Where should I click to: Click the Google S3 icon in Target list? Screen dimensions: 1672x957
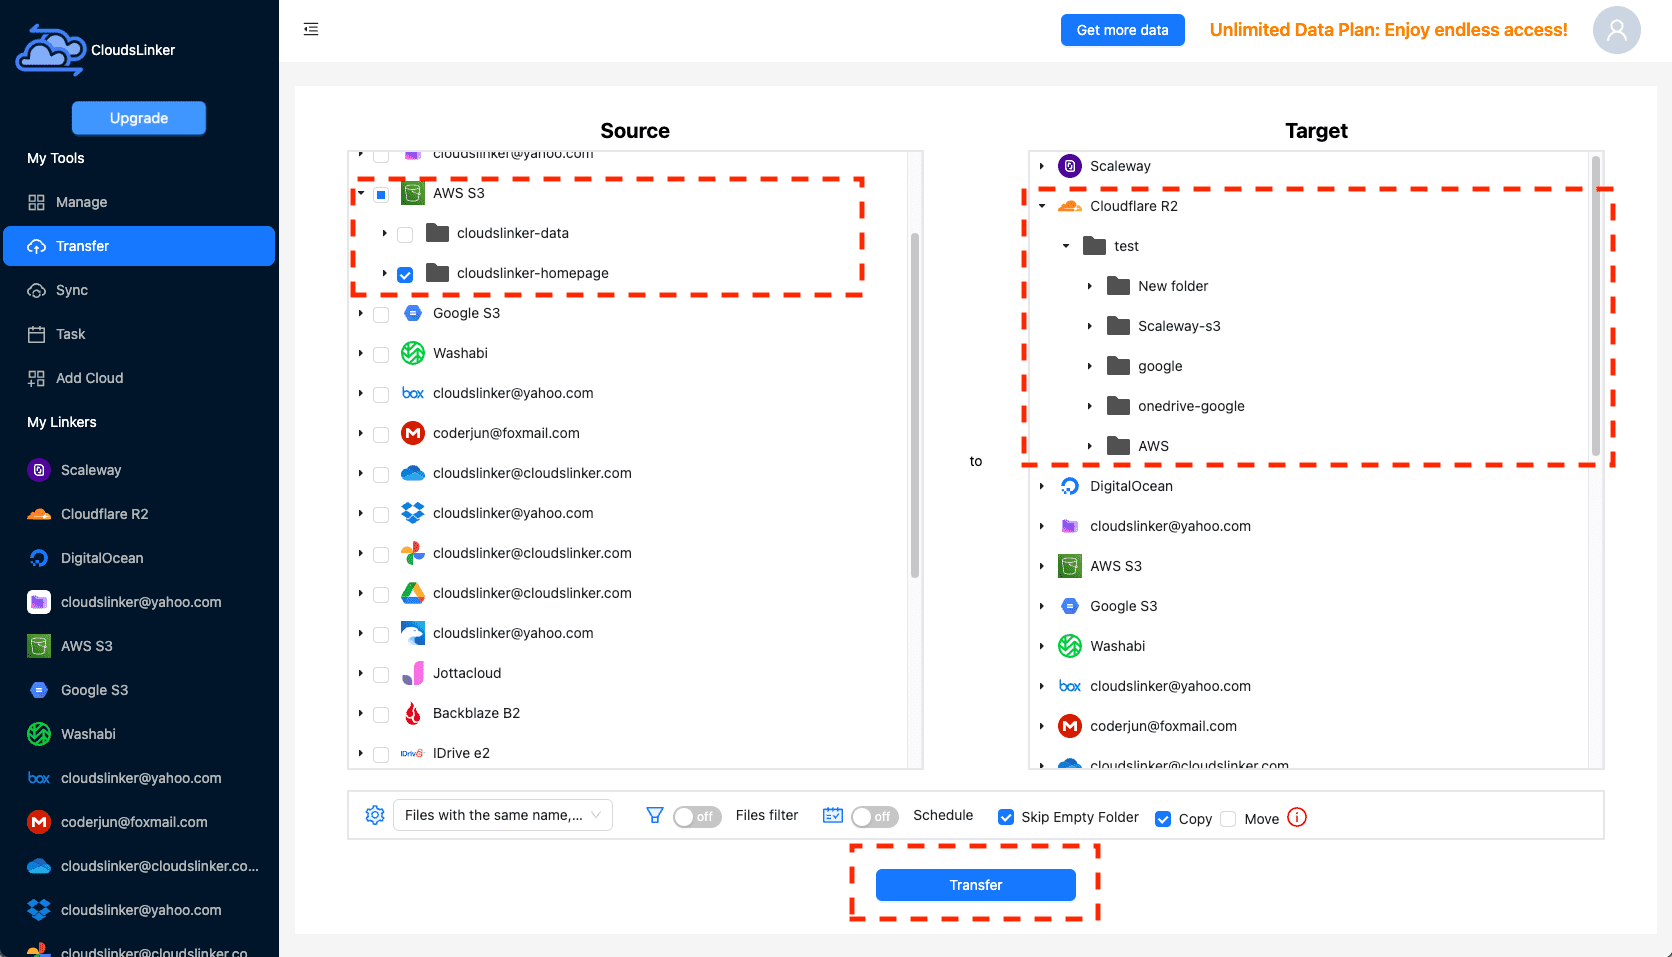pyautogui.click(x=1070, y=606)
